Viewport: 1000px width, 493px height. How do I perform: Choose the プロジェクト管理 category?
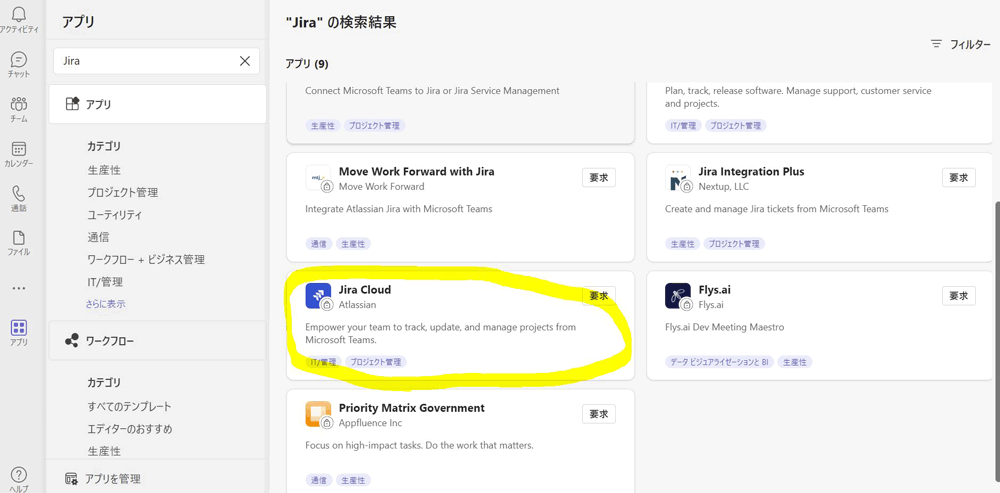pyautogui.click(x=123, y=193)
